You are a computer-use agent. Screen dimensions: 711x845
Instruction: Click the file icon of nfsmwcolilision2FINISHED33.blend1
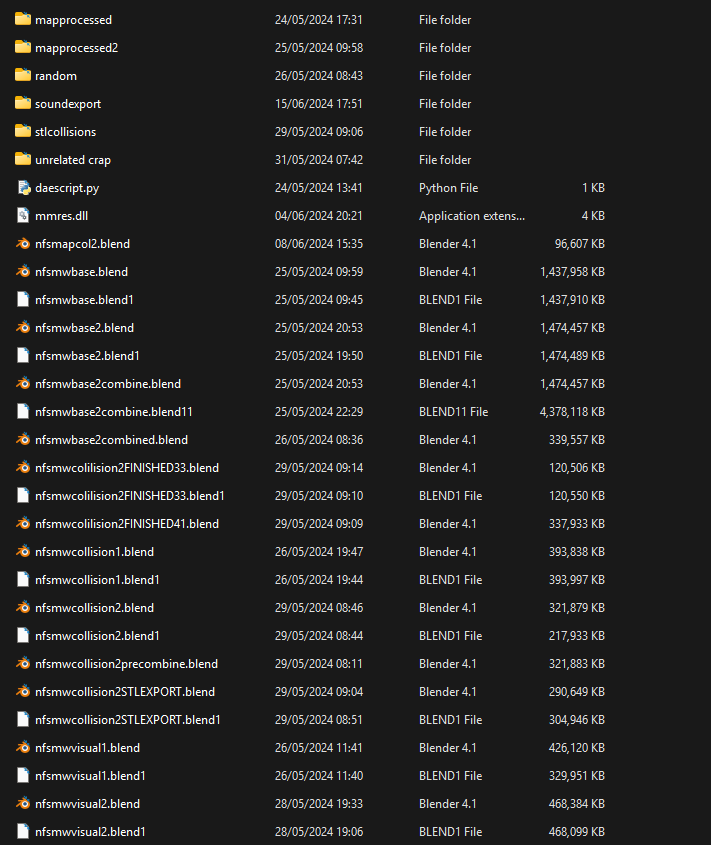[23, 496]
